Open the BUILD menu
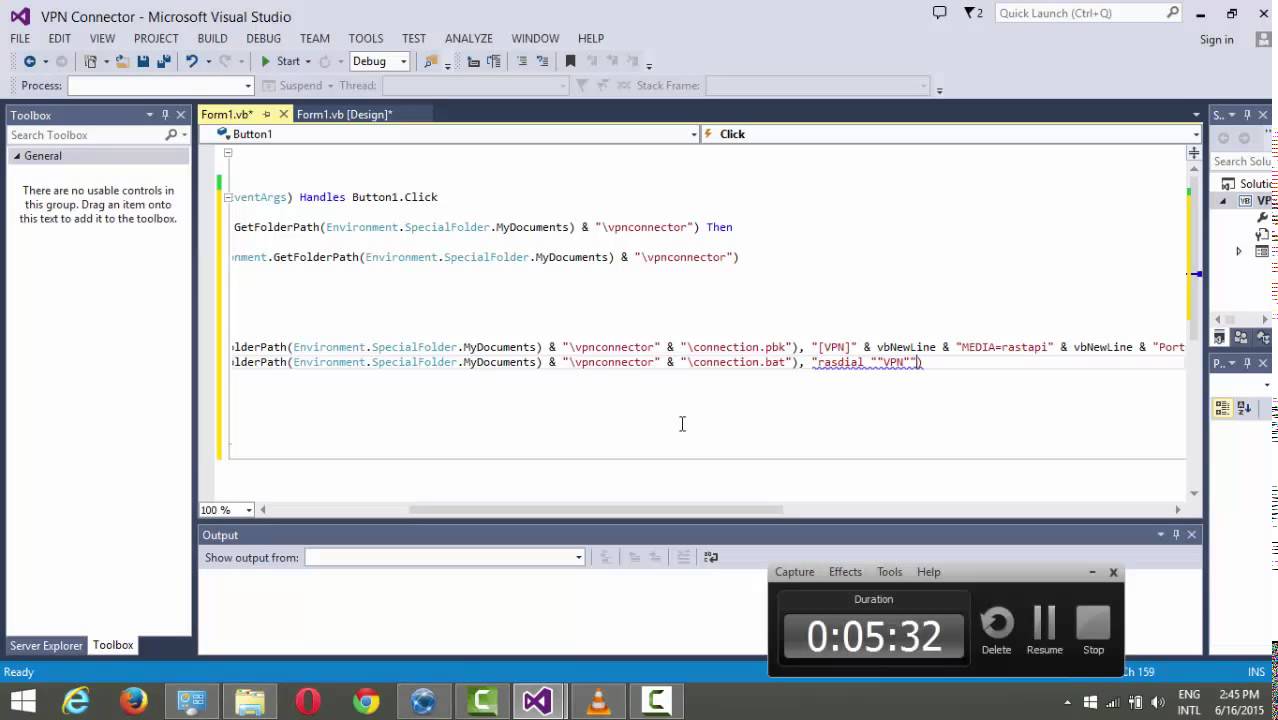1278x720 pixels. [212, 39]
